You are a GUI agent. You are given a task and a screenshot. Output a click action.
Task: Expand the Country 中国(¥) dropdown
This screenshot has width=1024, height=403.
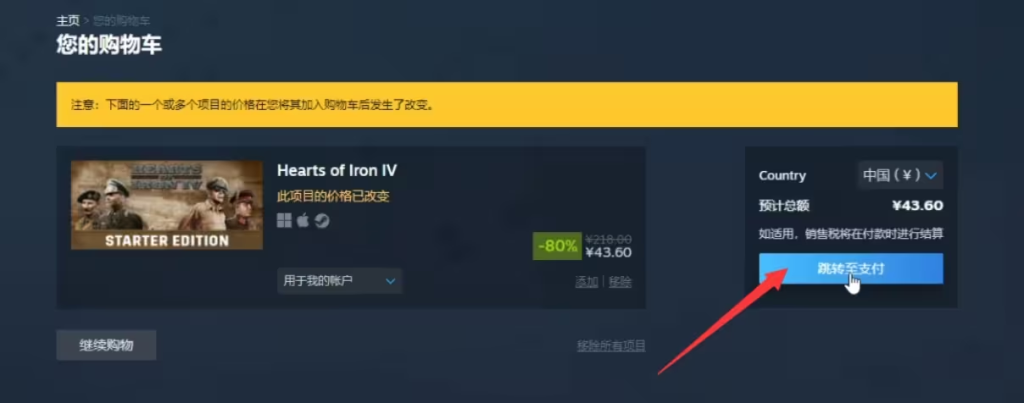(x=900, y=175)
